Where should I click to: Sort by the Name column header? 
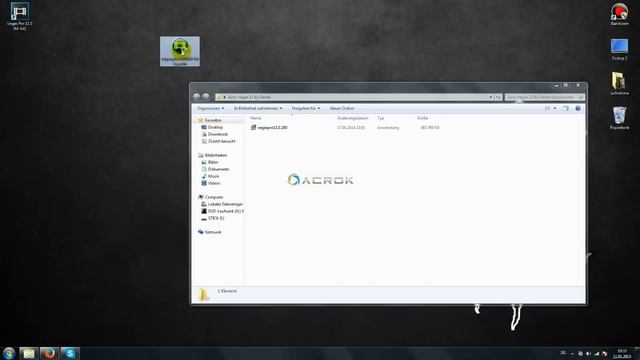click(x=256, y=118)
